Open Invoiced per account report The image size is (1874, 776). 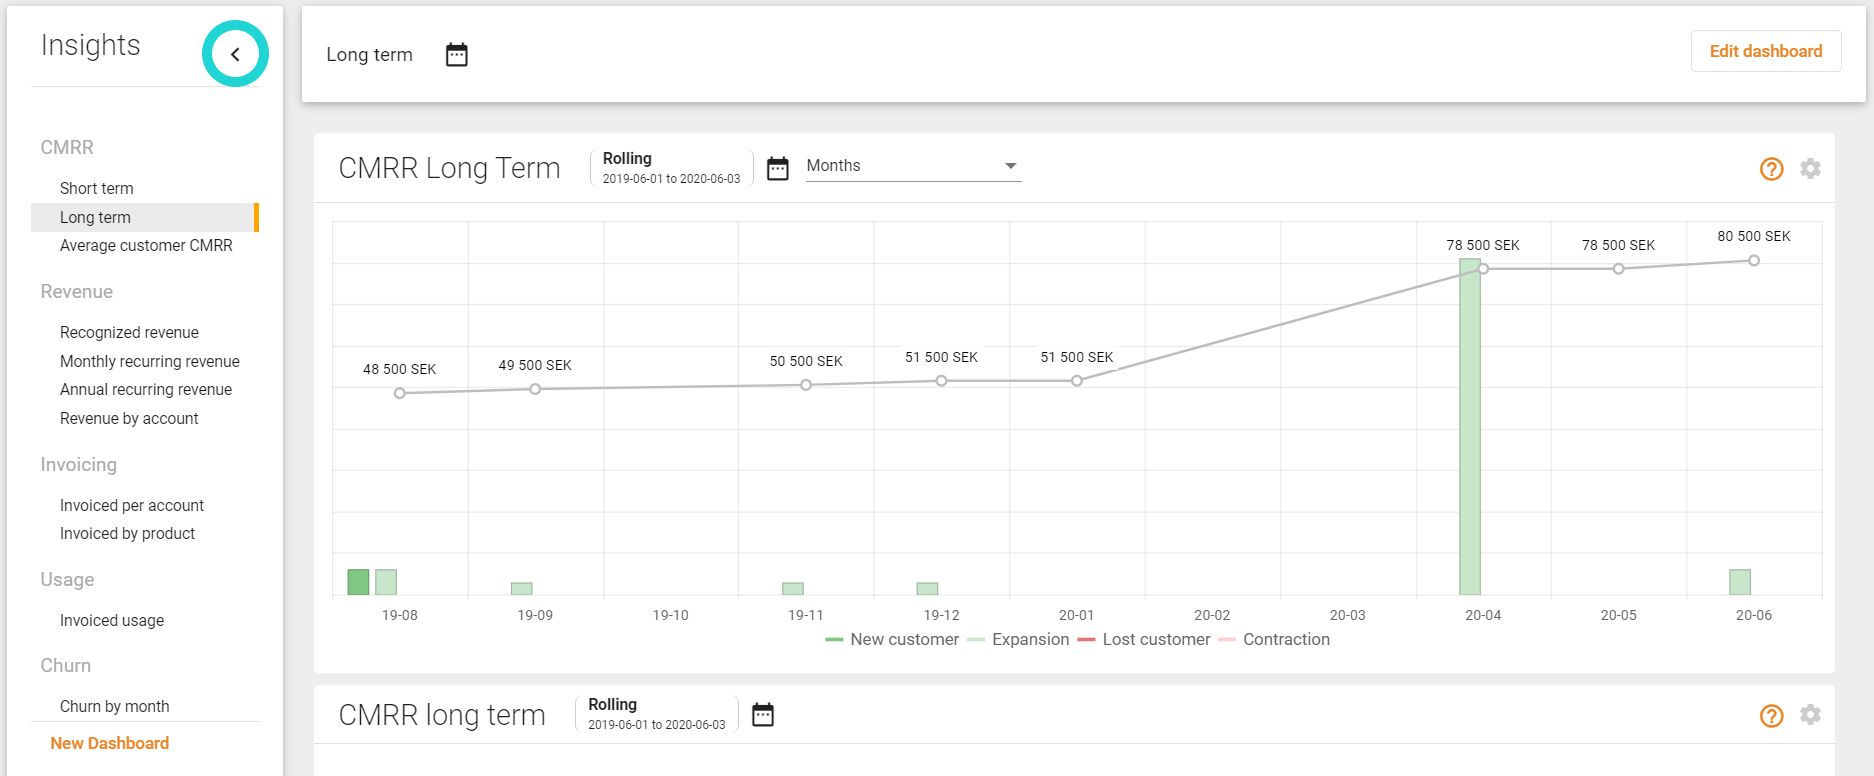[x=132, y=505]
